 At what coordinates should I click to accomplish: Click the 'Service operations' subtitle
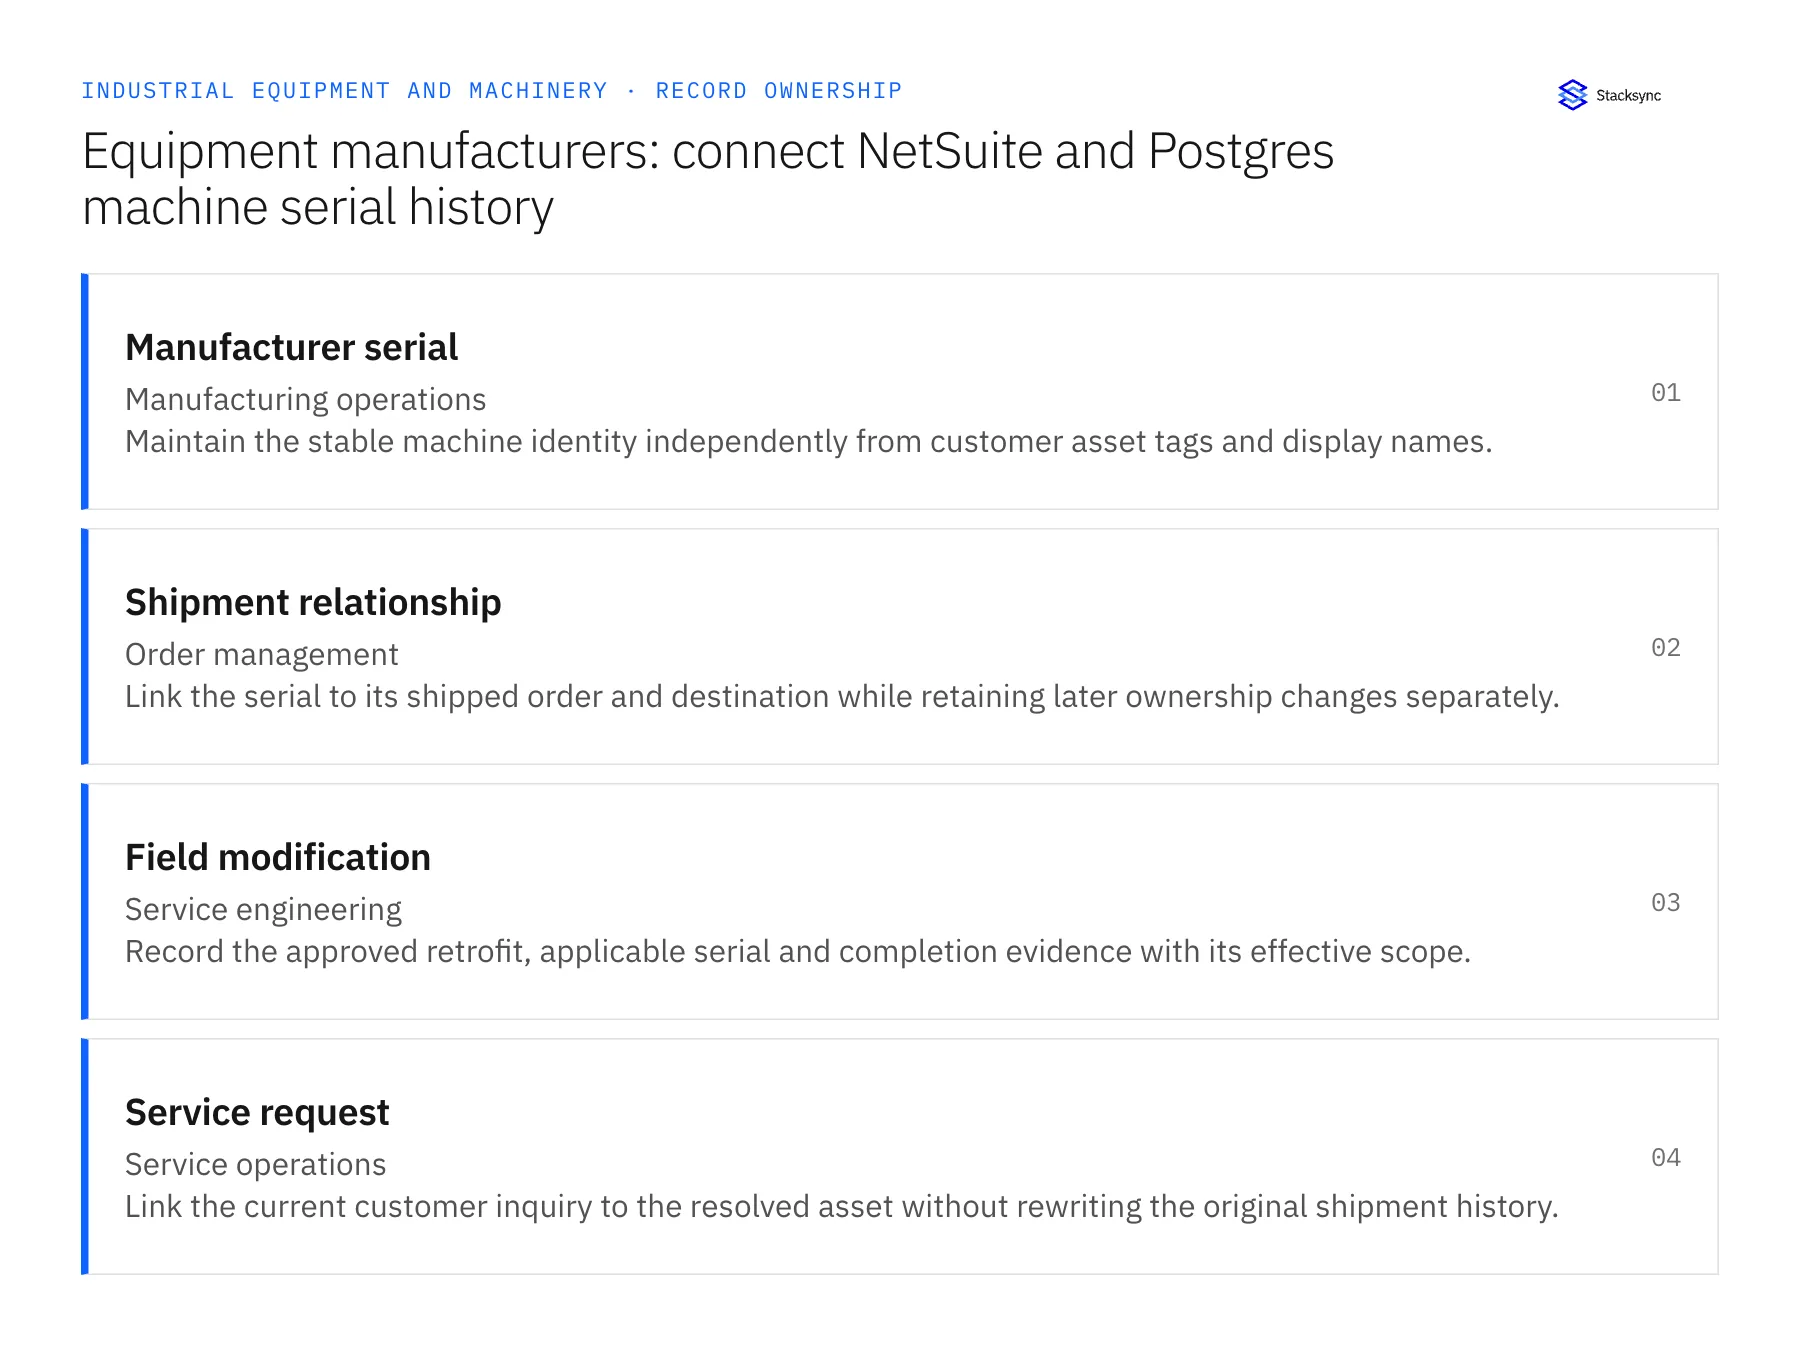coord(255,1165)
